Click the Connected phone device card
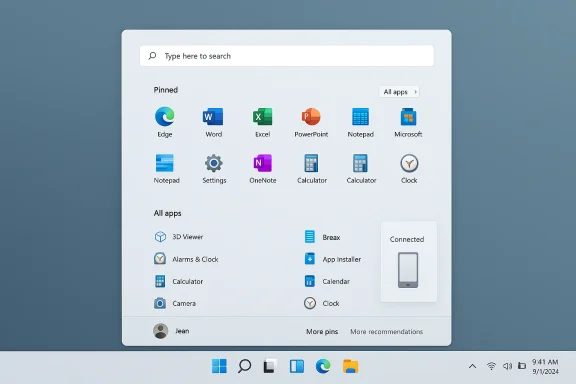Viewport: 576px width, 384px height. 408,262
